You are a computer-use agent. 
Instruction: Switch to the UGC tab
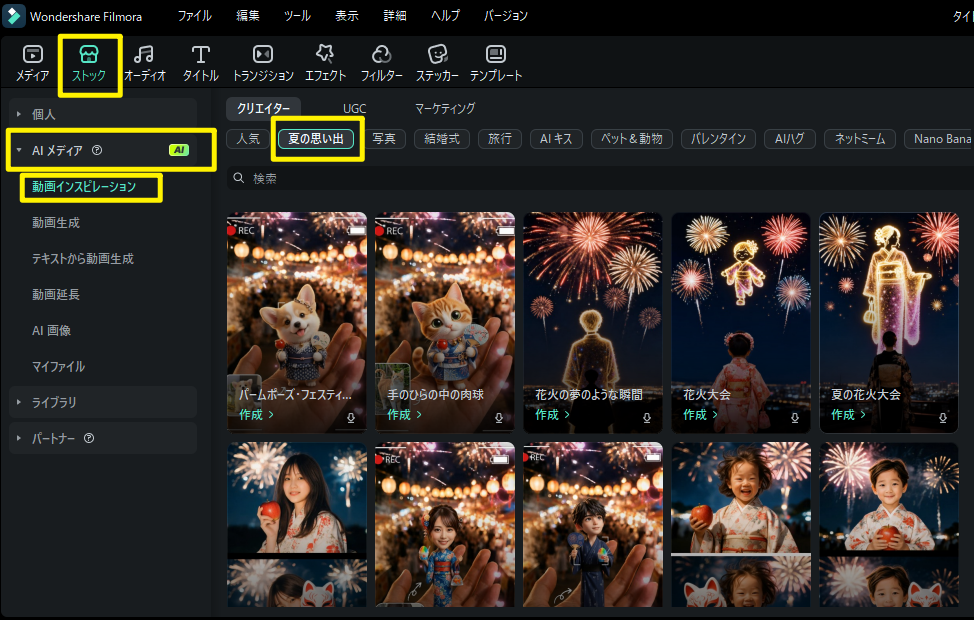coord(354,108)
